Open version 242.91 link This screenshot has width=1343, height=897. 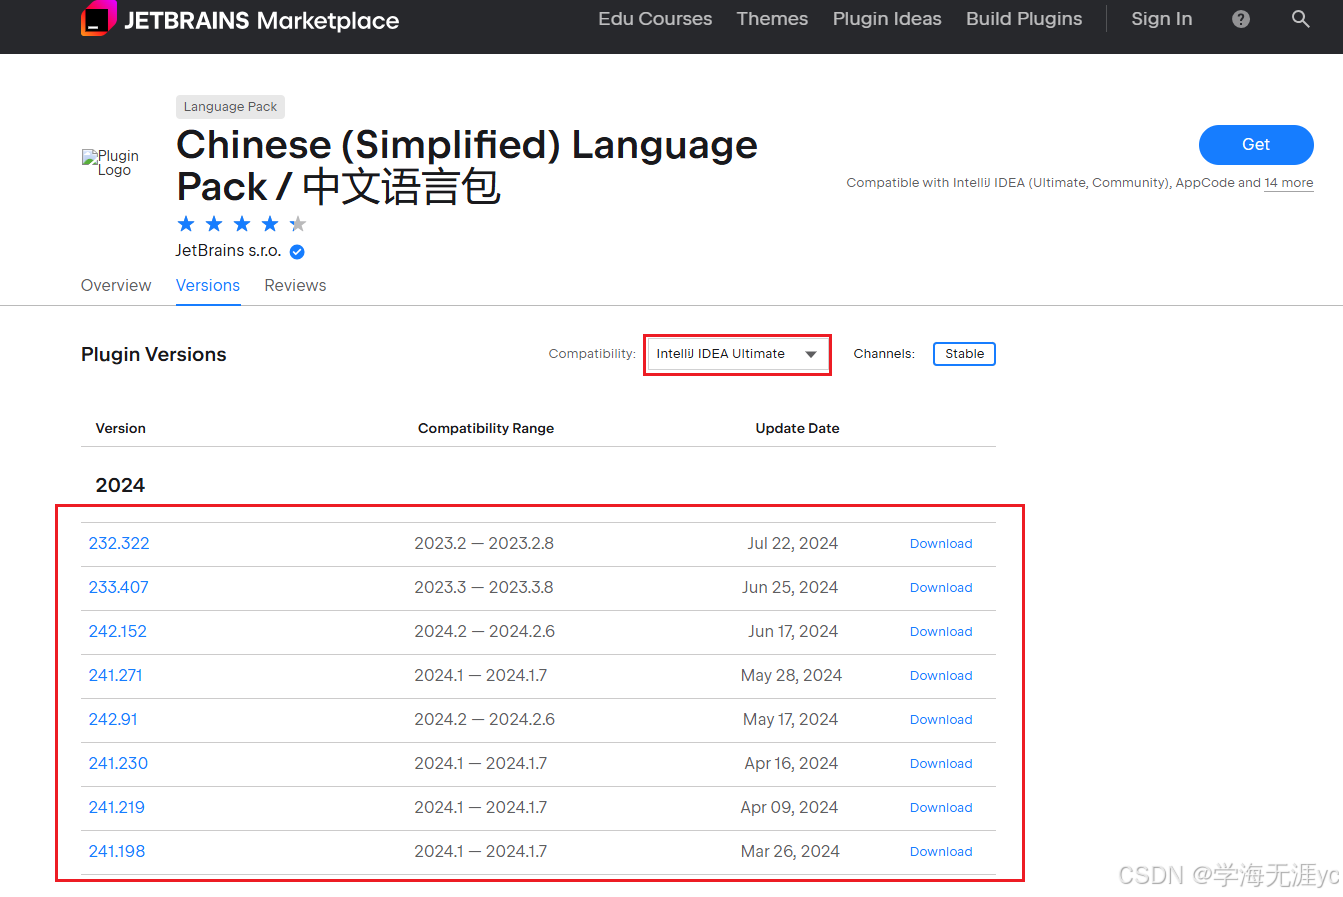(113, 720)
